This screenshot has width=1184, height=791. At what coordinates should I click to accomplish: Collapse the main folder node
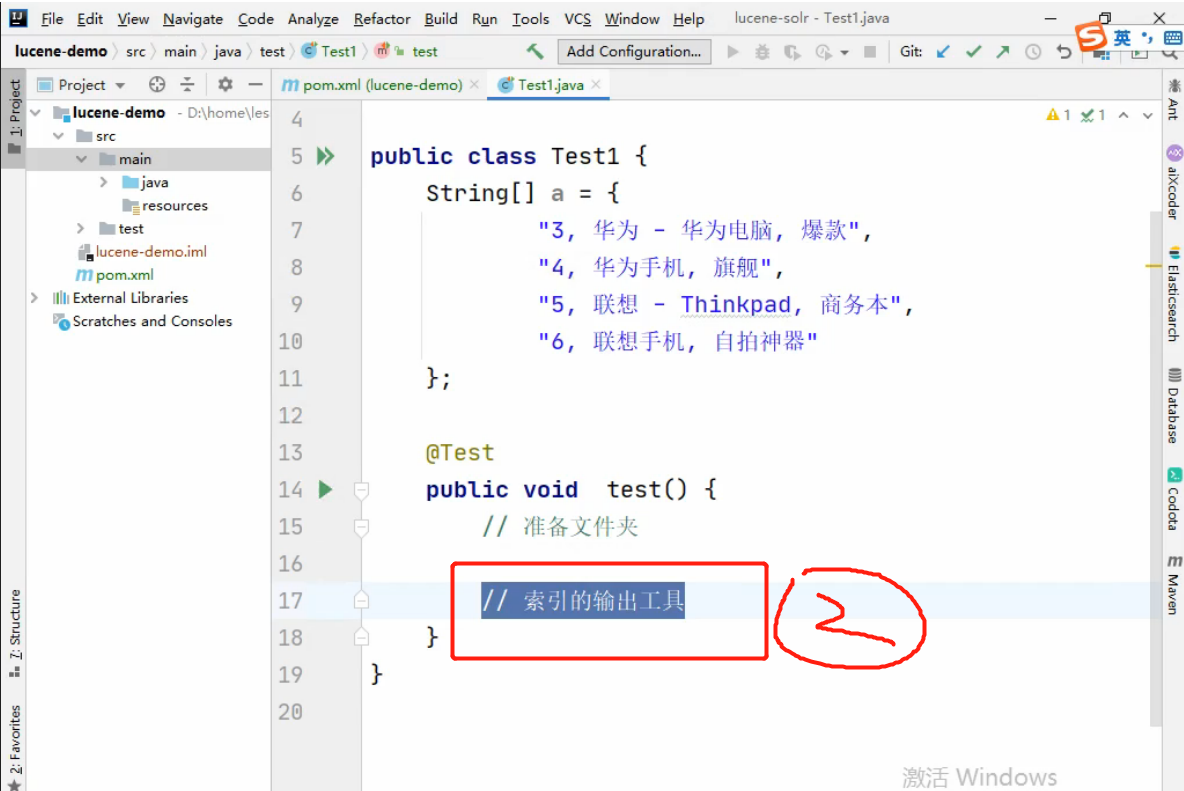coord(82,159)
